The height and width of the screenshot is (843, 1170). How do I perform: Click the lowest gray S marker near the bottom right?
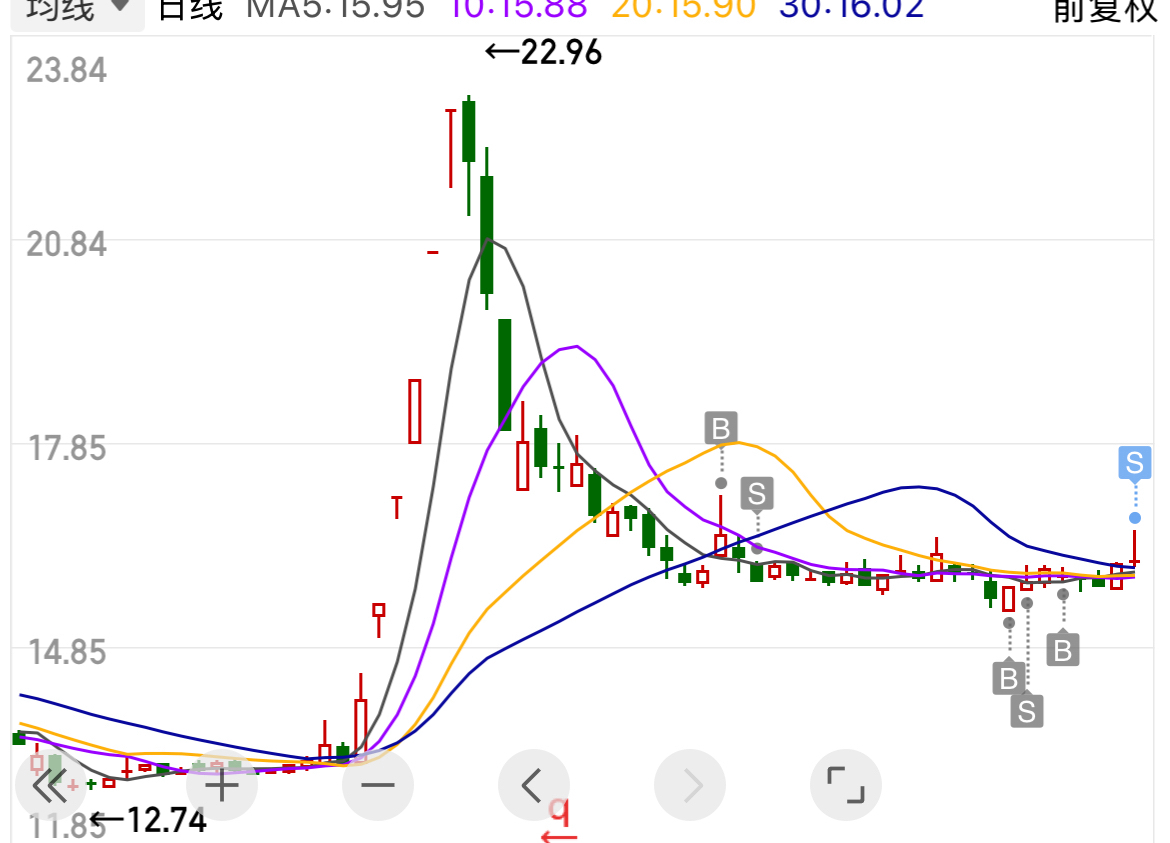1027,712
